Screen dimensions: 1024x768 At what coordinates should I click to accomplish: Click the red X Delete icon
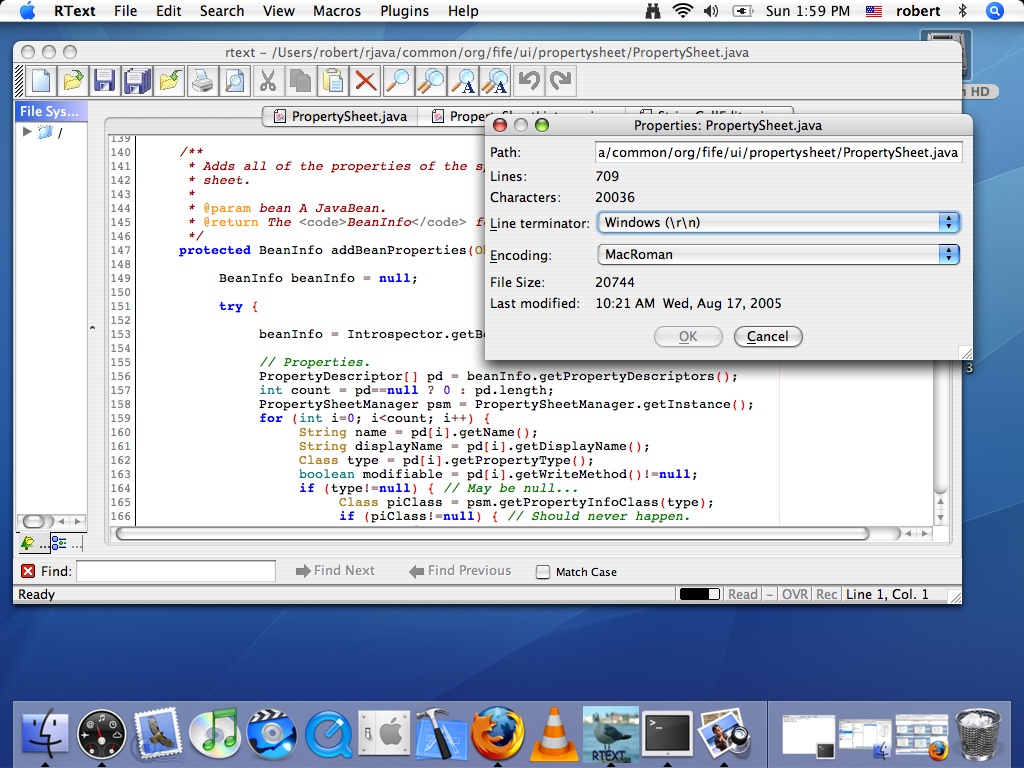[366, 81]
